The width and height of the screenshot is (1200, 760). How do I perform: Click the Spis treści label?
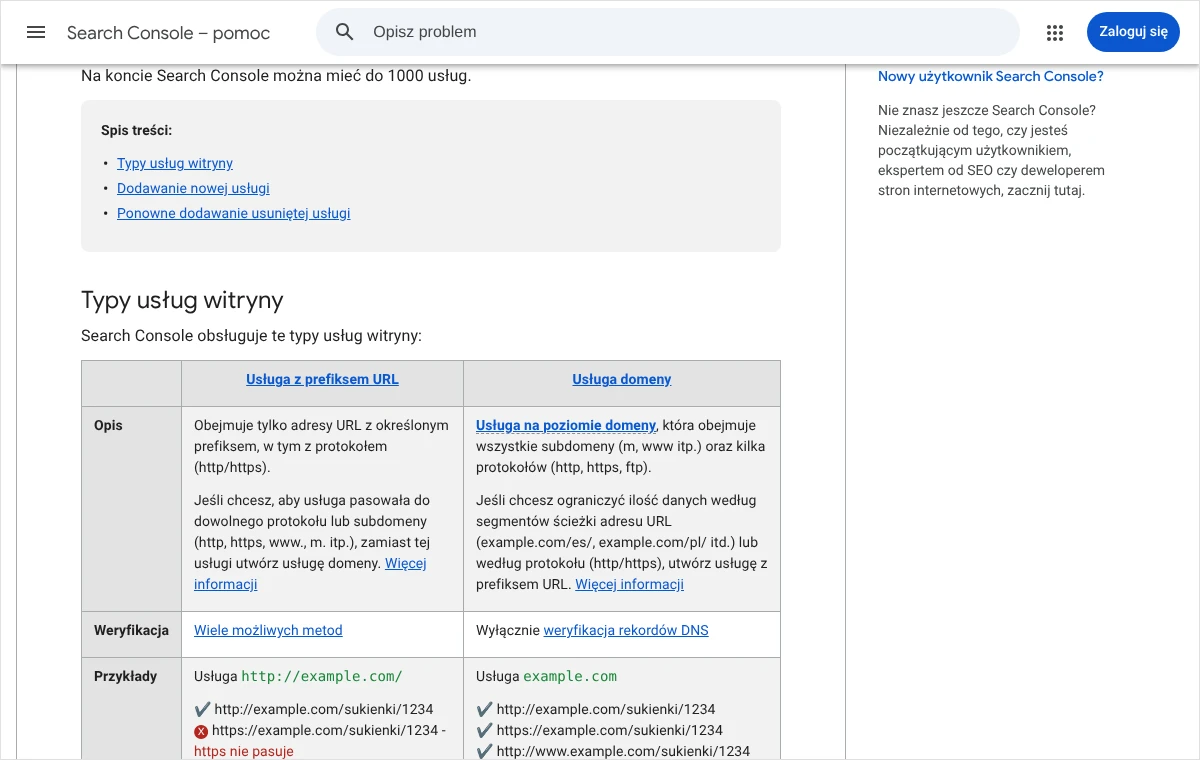(x=136, y=130)
